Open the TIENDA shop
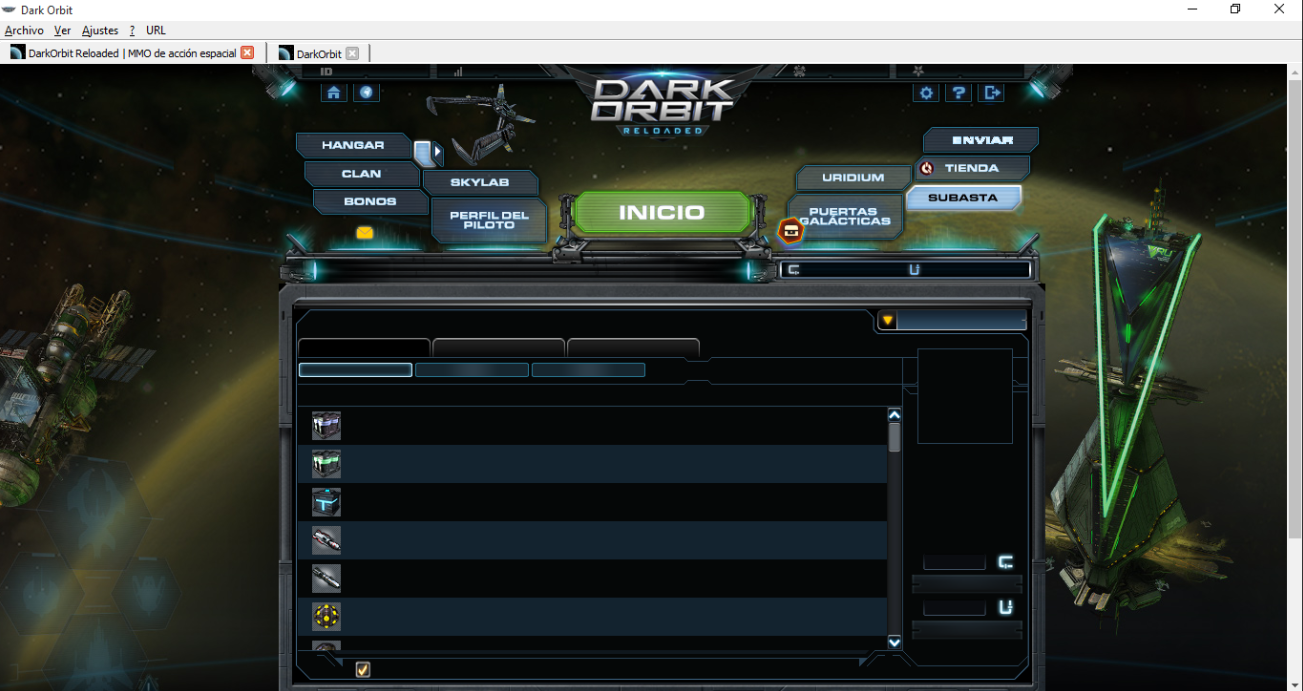The width and height of the screenshot is (1303, 691). [971, 168]
